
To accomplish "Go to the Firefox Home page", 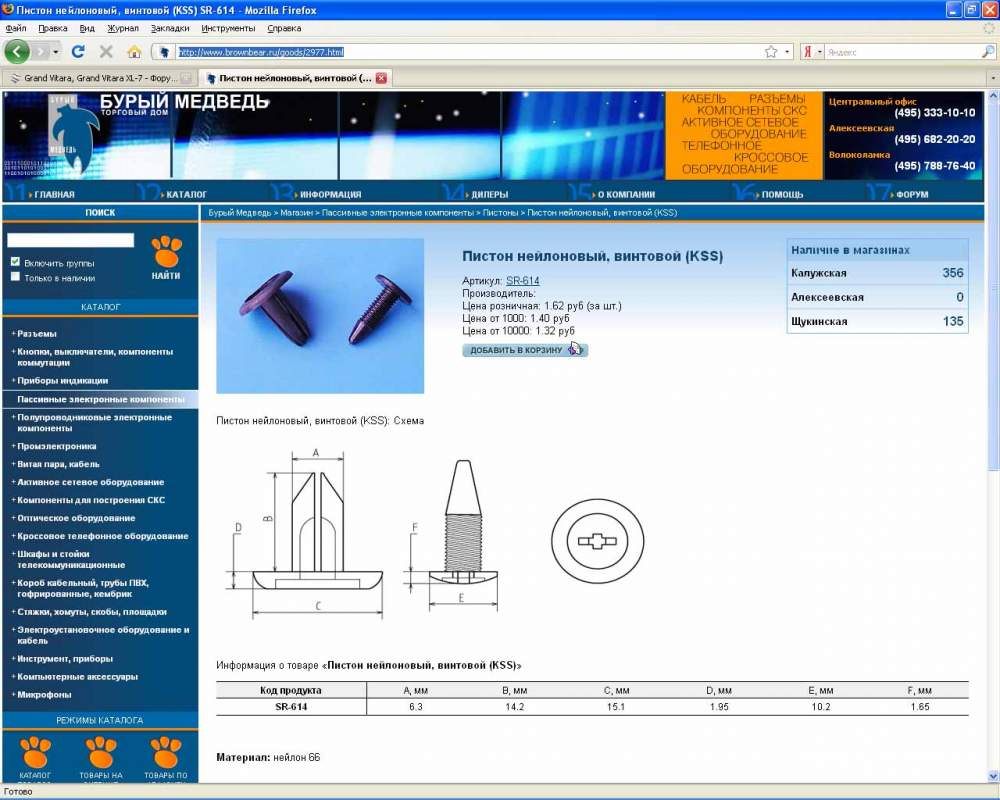I will 134,52.
